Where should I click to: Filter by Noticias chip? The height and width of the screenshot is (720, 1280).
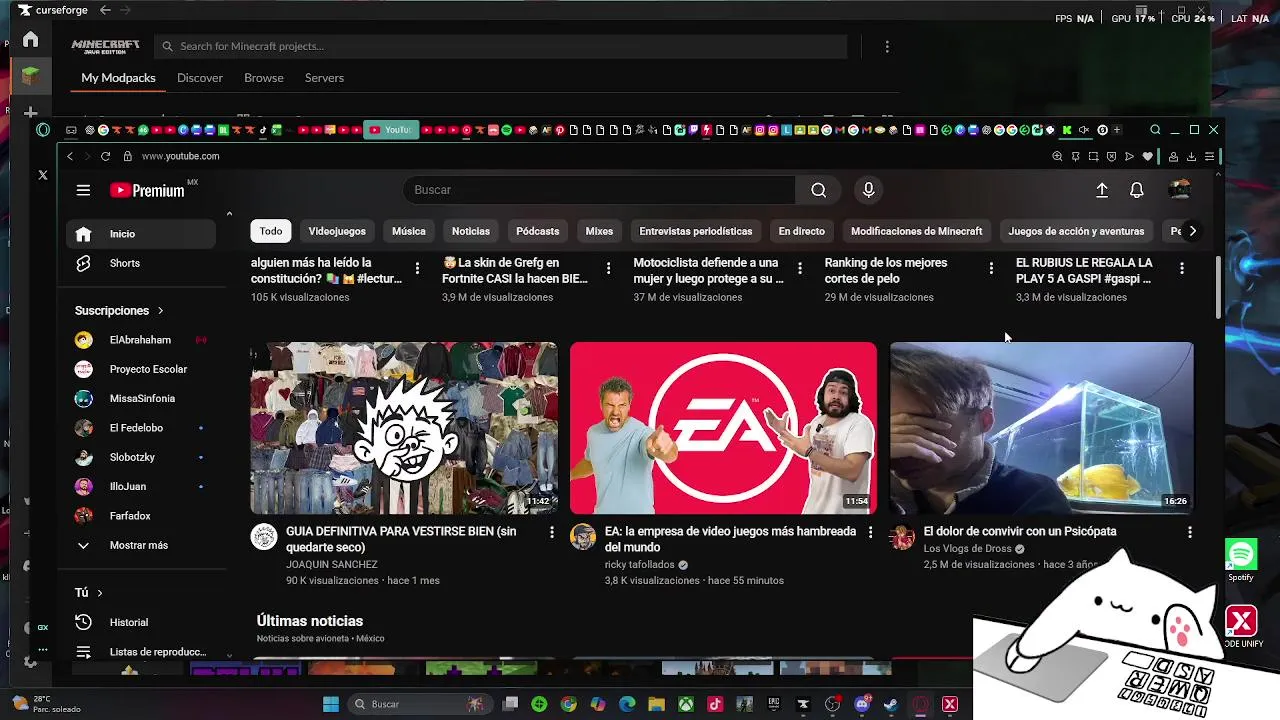point(470,231)
